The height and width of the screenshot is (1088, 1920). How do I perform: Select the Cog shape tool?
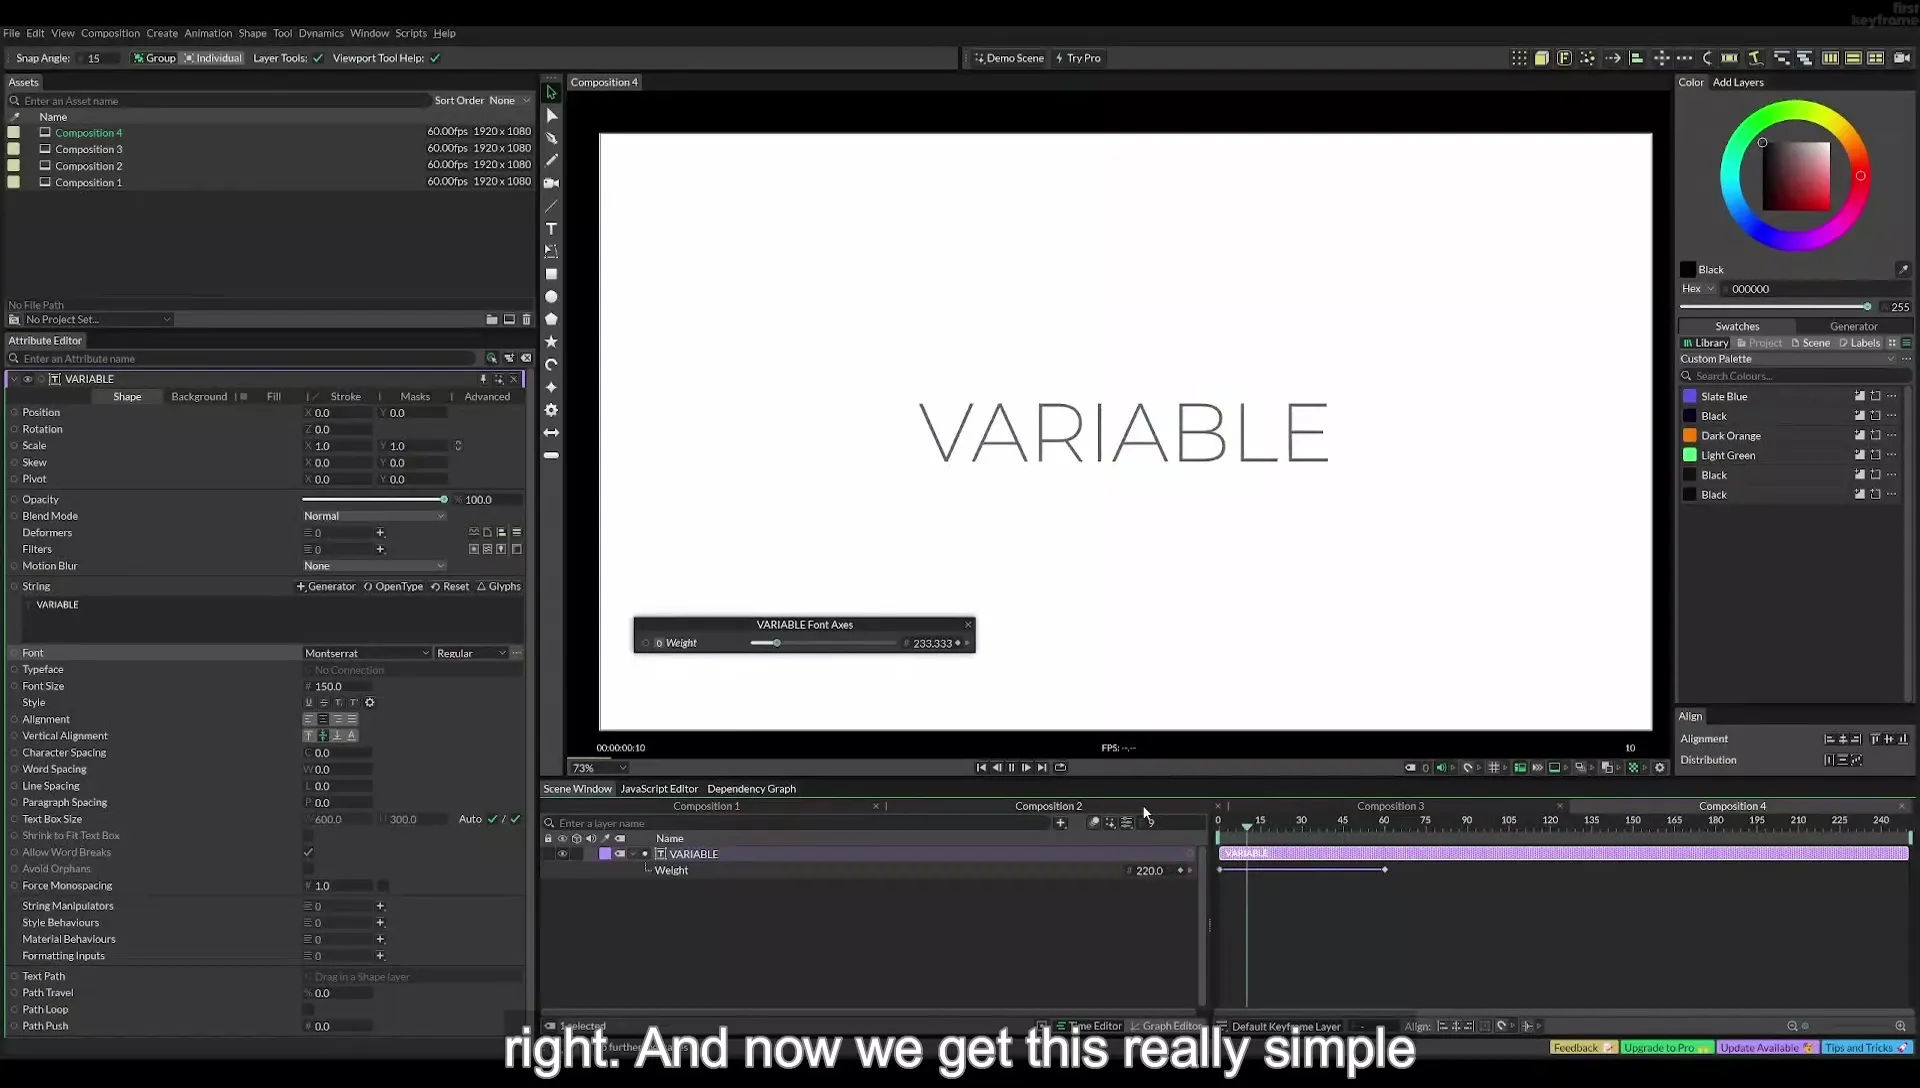(x=551, y=410)
